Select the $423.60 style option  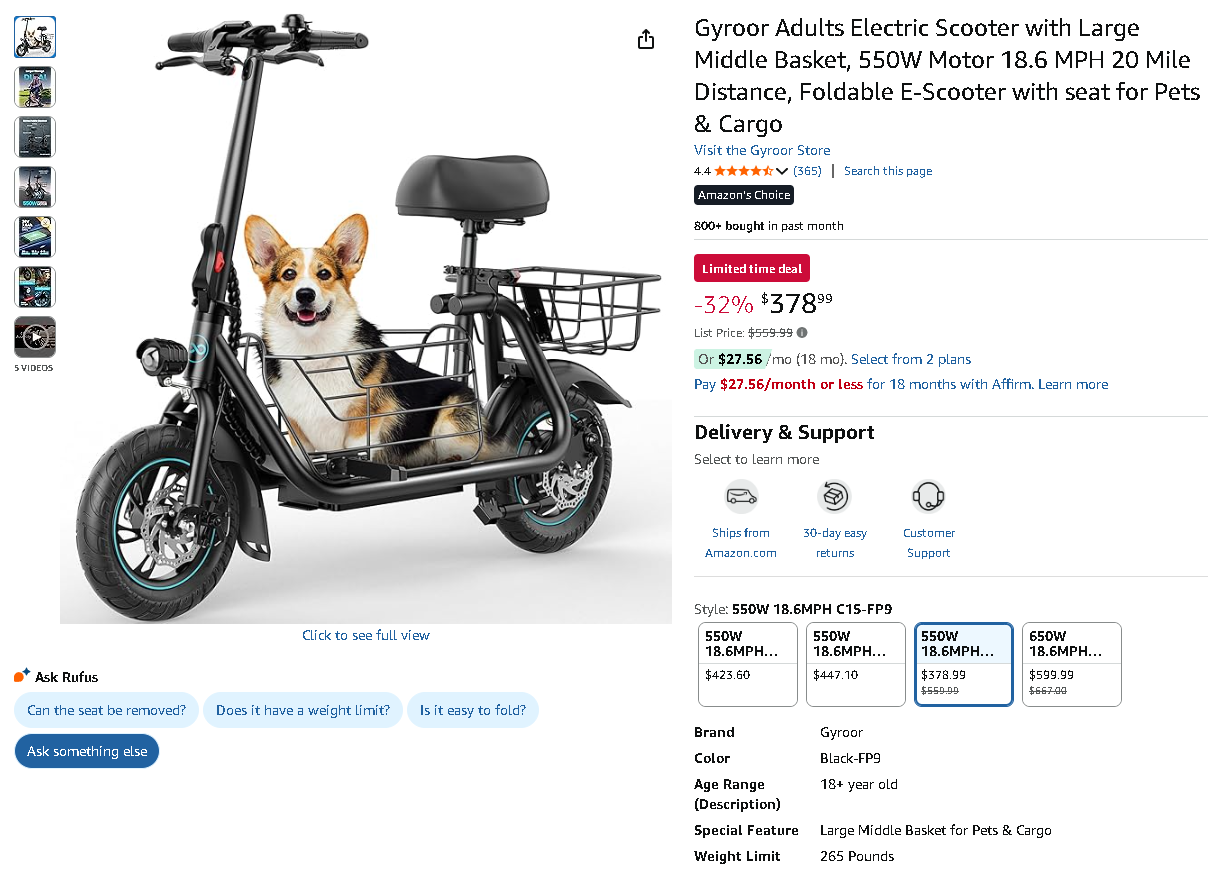click(x=747, y=663)
